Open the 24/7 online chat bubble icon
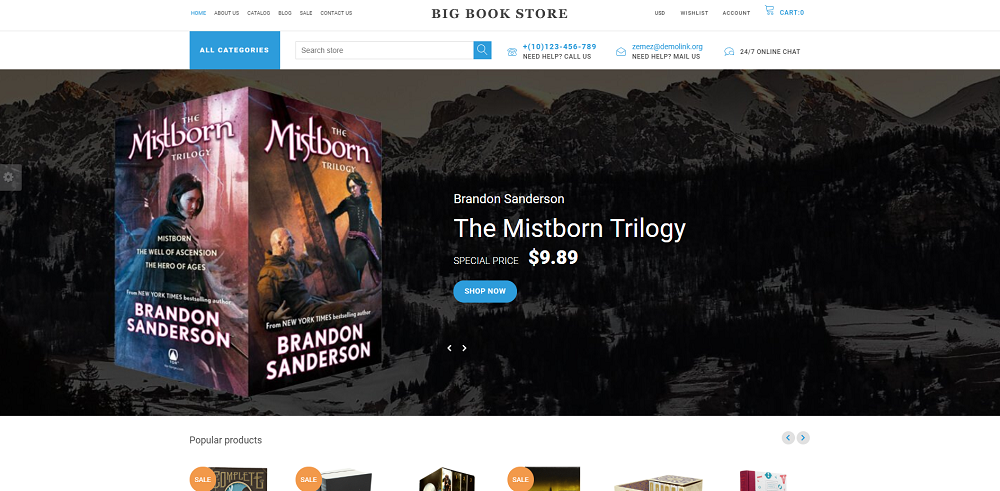The width and height of the screenshot is (1000, 491). 729,52
